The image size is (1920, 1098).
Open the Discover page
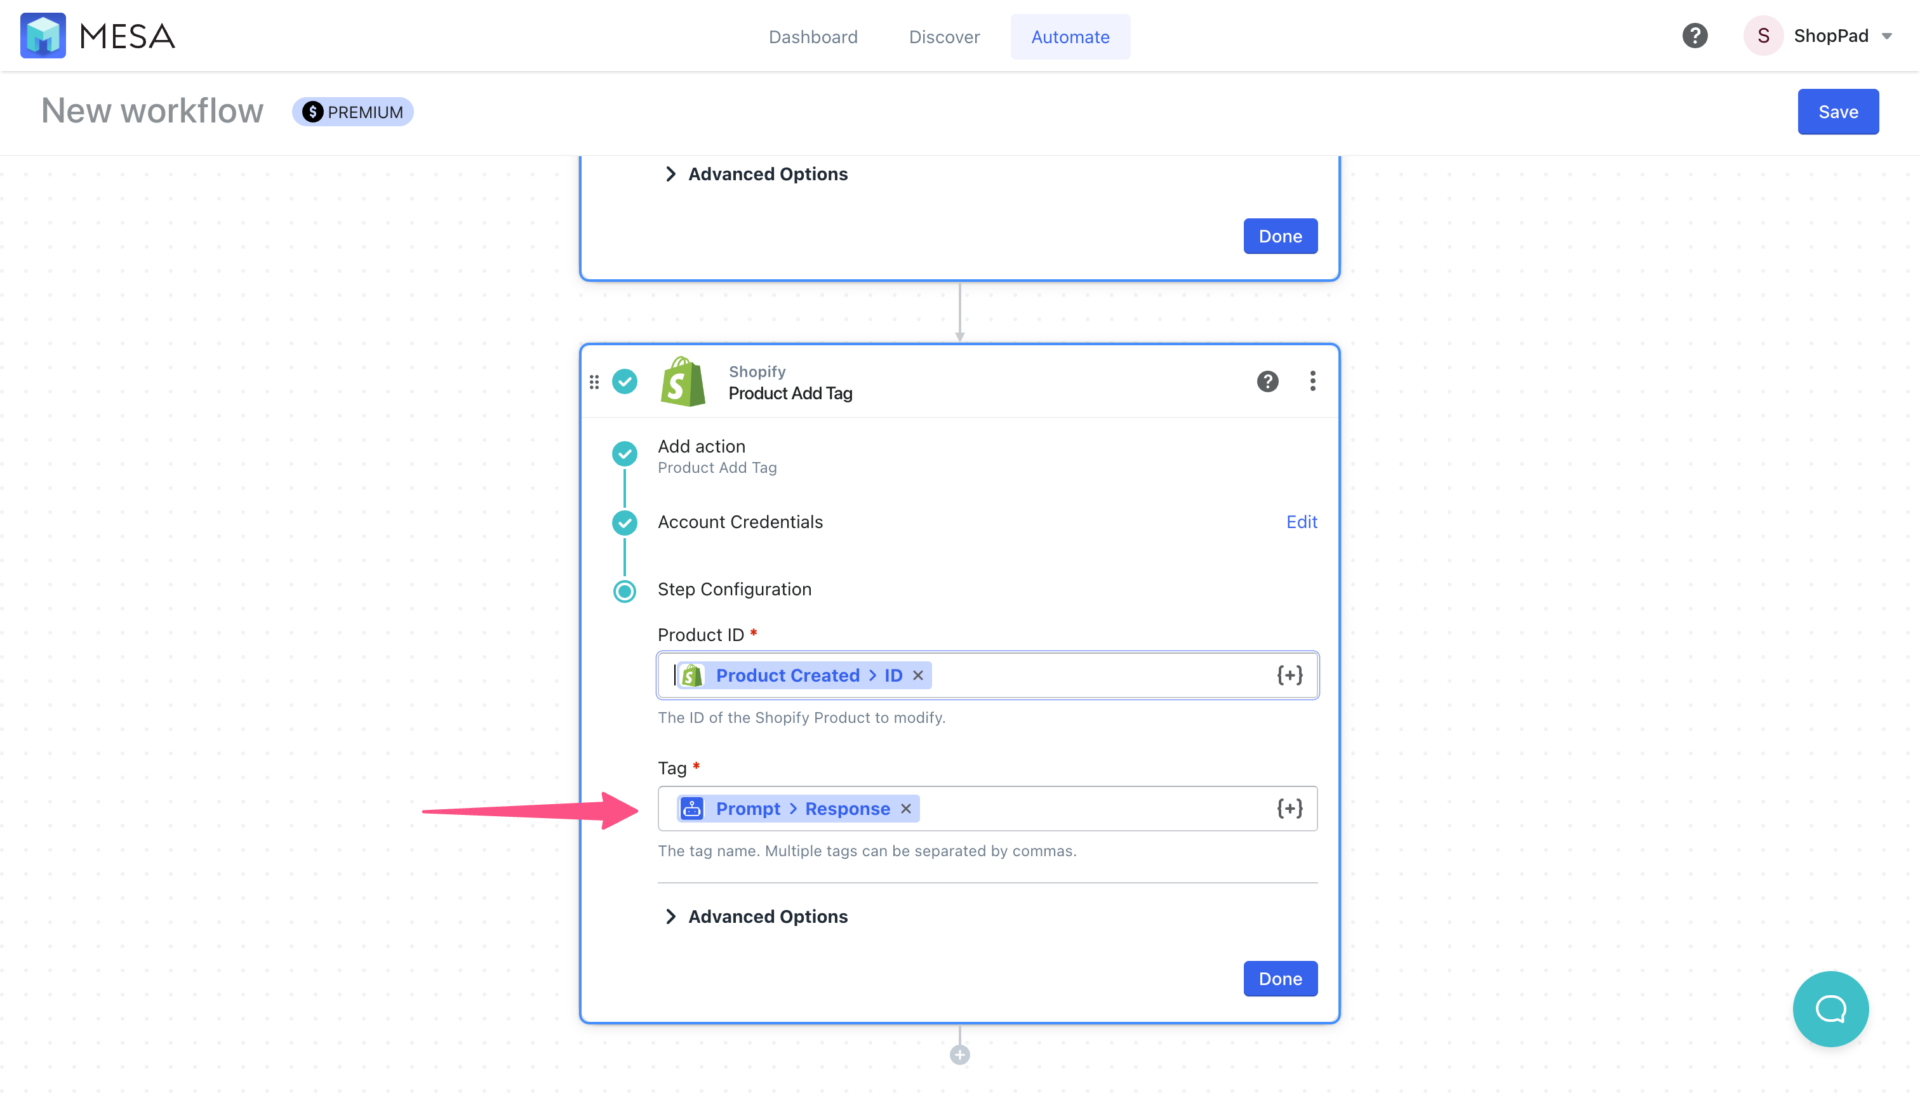pyautogui.click(x=944, y=36)
